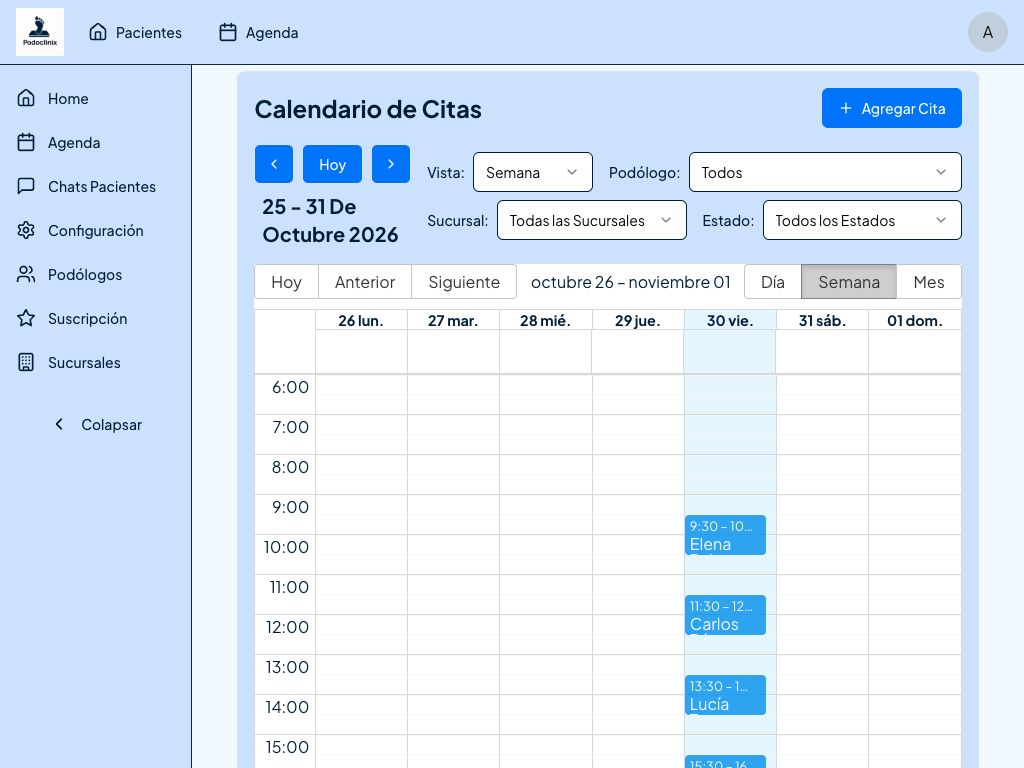1024x768 pixels.
Task: Click the Sucursales building icon
Action: click(26, 362)
